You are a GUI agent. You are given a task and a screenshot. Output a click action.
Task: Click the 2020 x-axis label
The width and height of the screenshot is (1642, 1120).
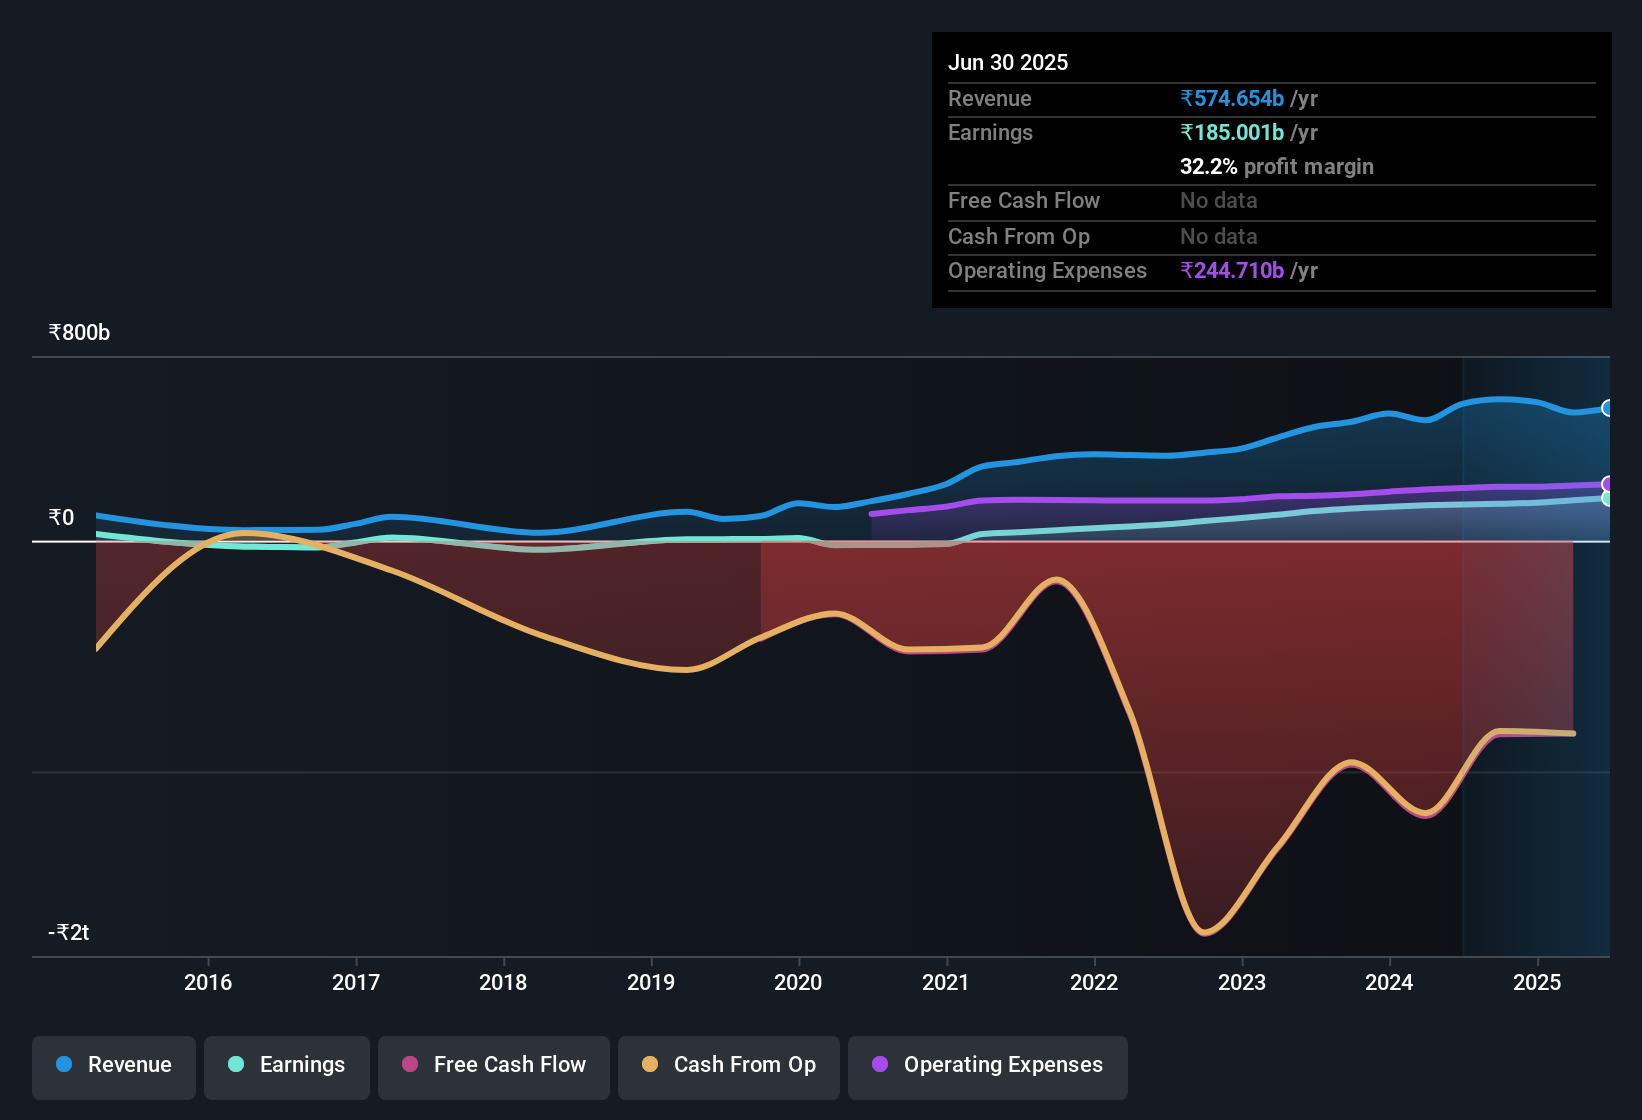coord(798,983)
